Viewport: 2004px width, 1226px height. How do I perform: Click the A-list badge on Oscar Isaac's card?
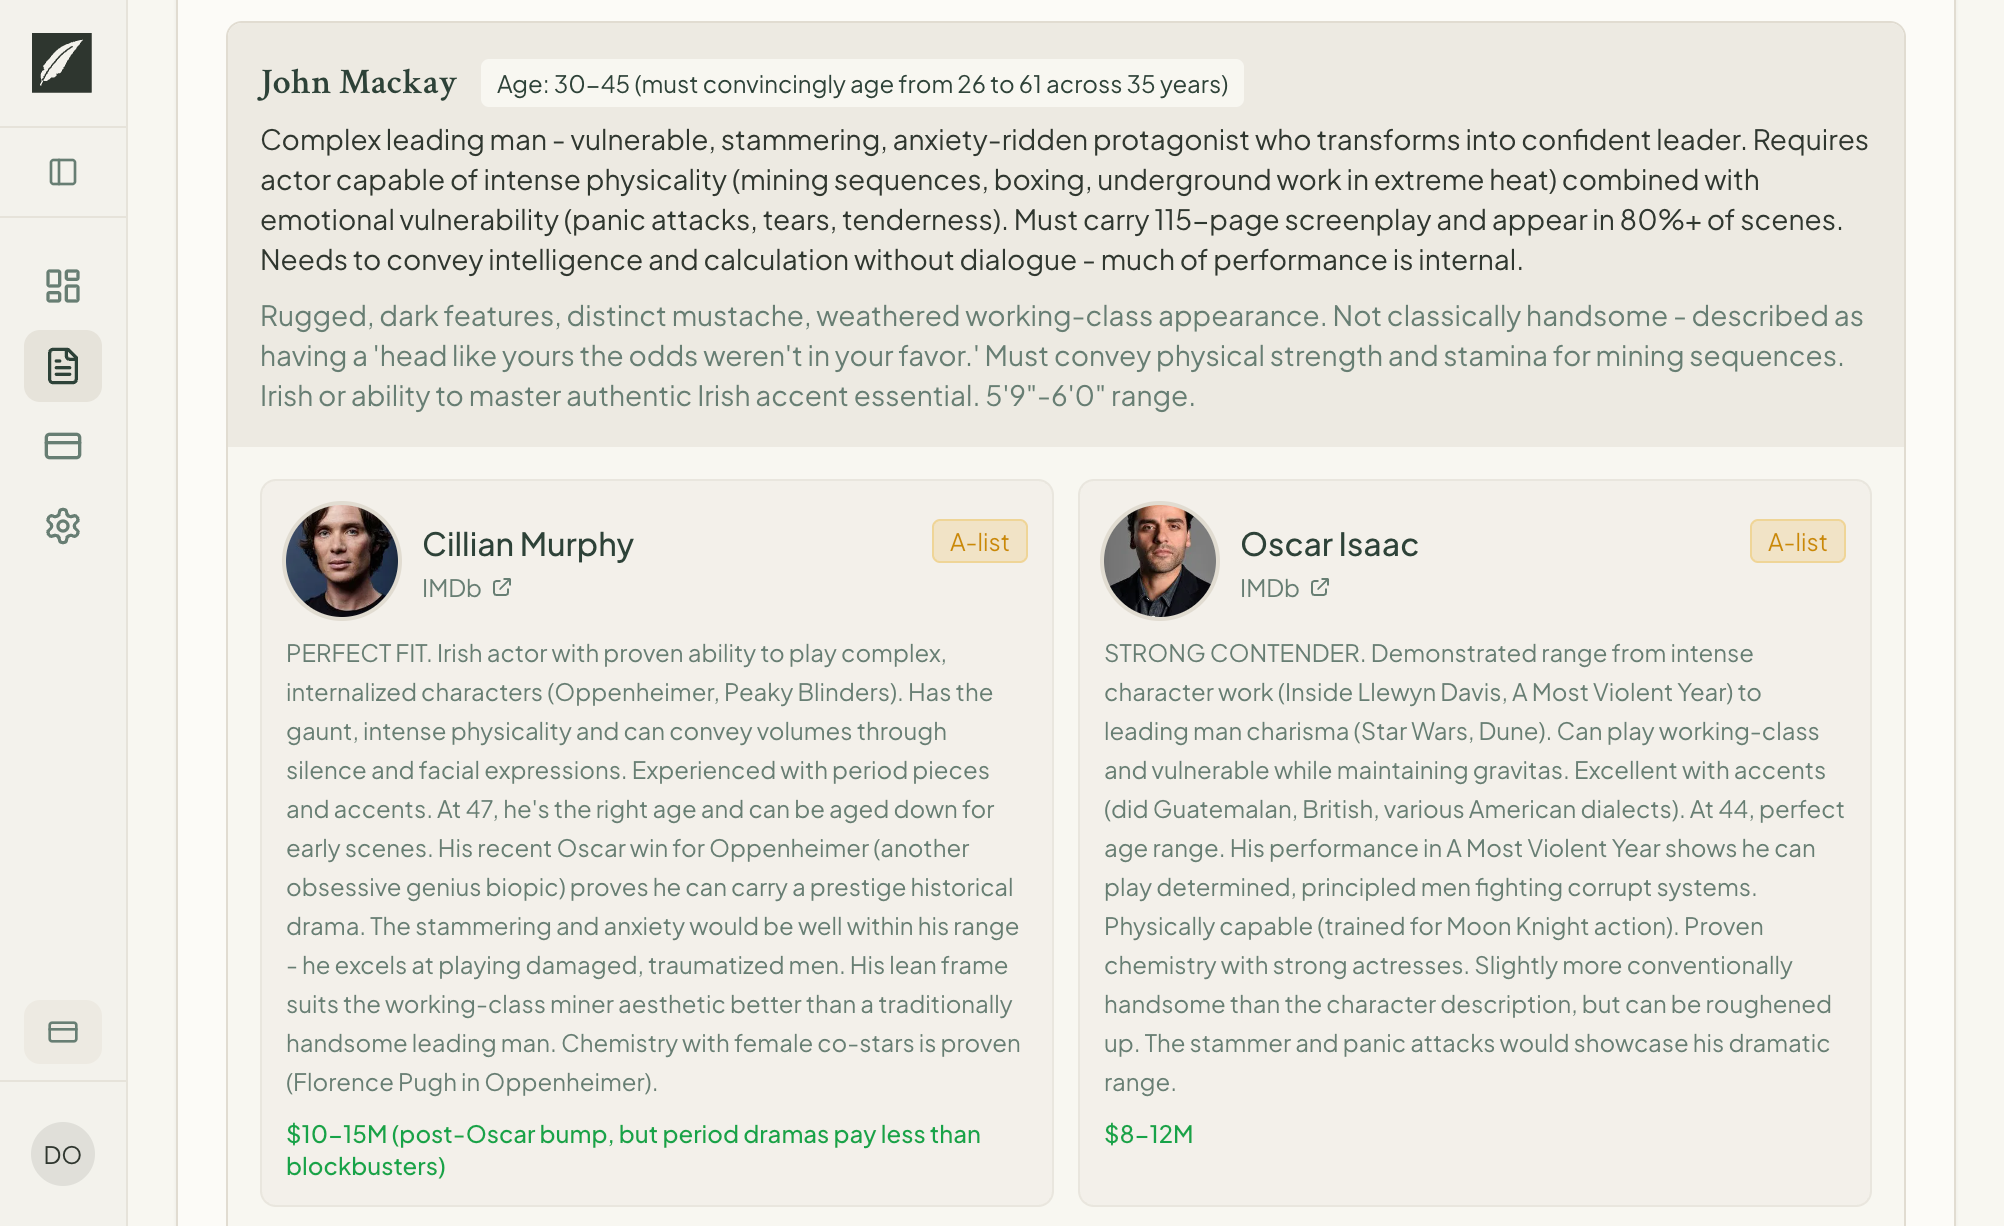point(1797,541)
